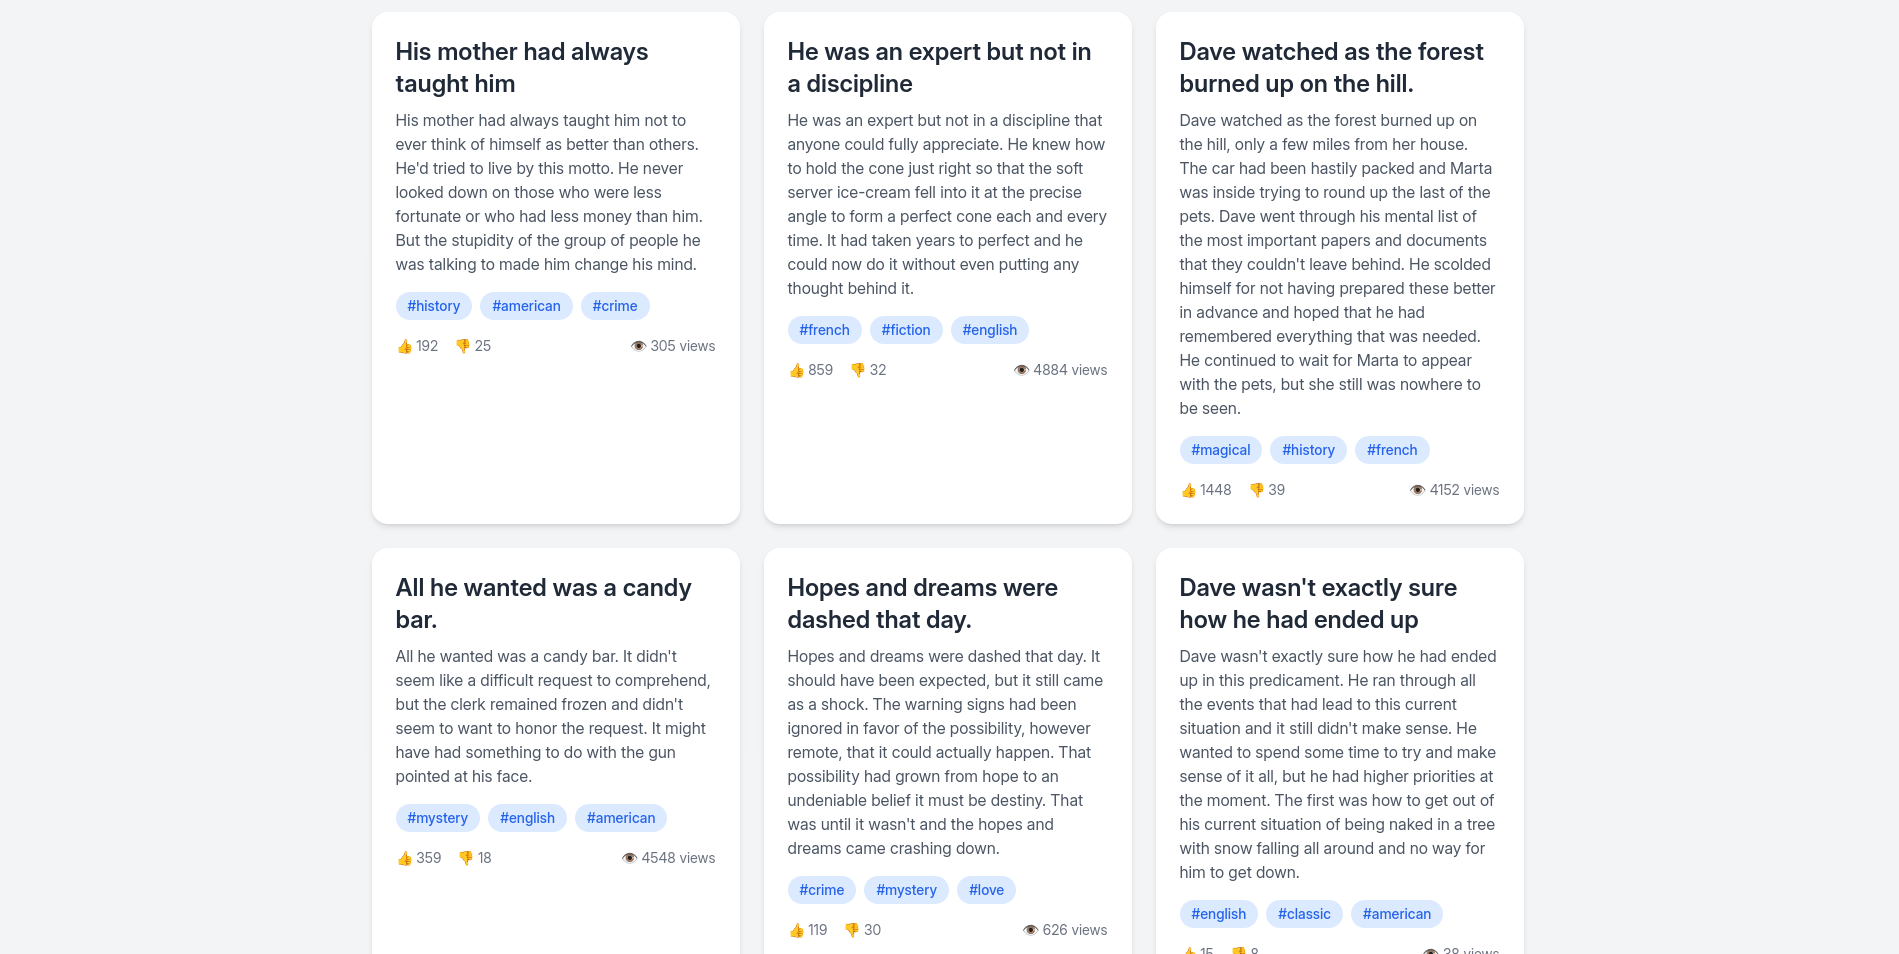1899x954 pixels.
Task: Click the eye icon beside 4884 views
Action: point(1021,370)
